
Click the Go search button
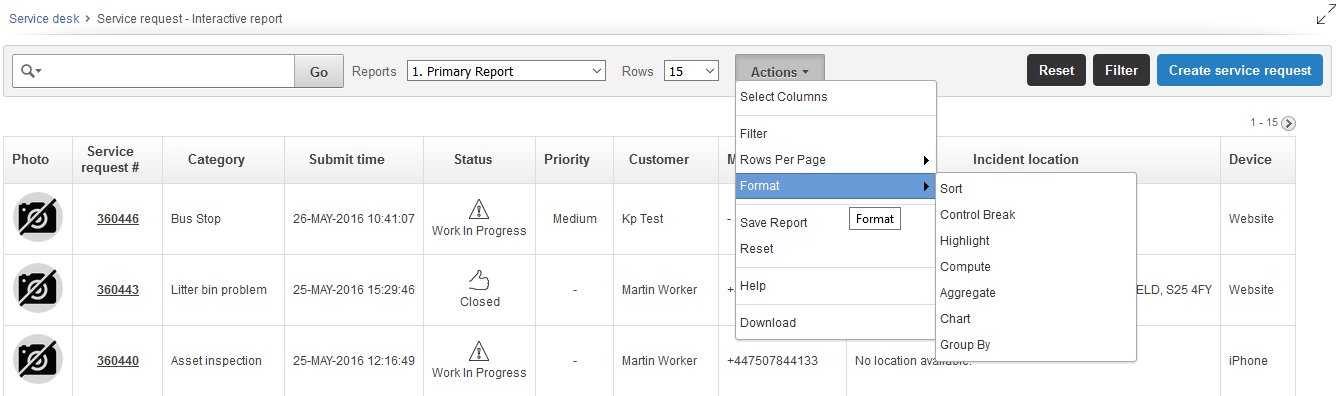(319, 71)
